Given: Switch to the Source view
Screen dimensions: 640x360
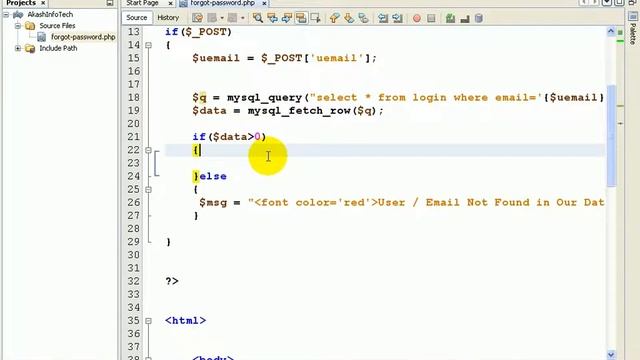Looking at the screenshot, I should point(136,18).
